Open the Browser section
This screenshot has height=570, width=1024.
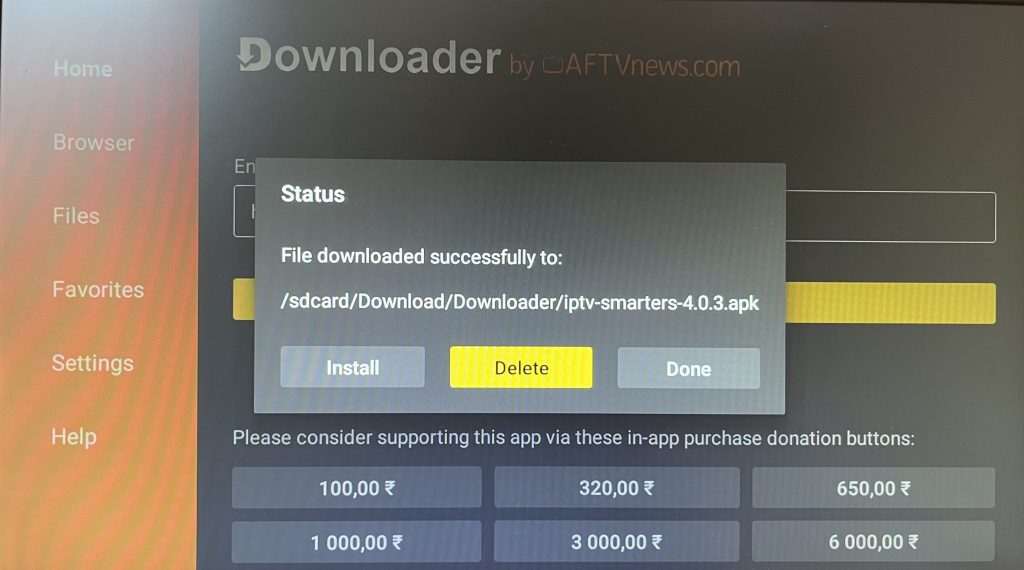pyautogui.click(x=94, y=142)
